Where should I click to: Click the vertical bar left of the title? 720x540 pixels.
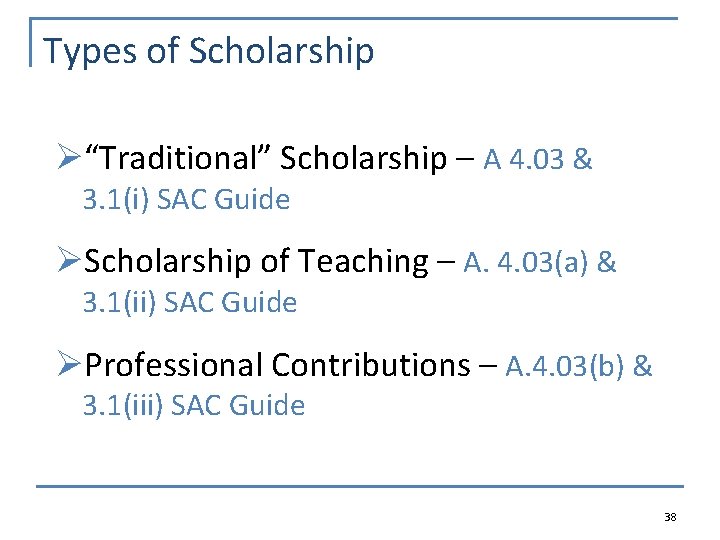[33, 42]
